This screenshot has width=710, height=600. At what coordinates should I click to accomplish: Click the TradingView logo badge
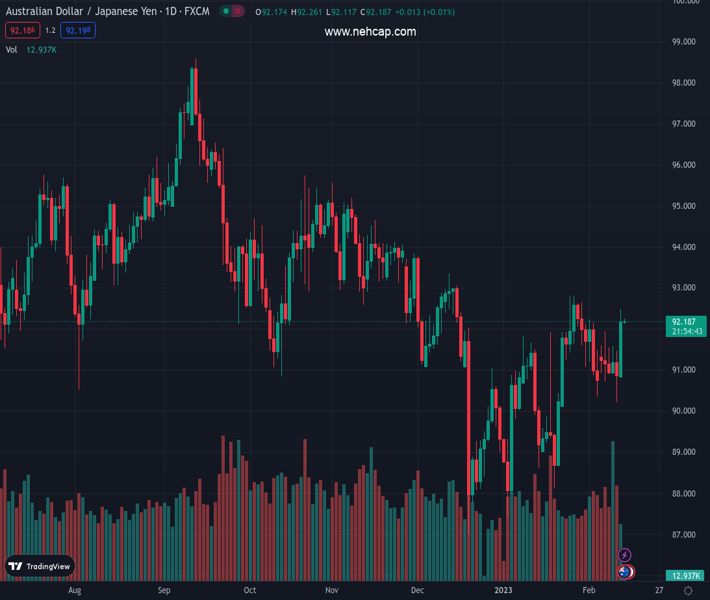click(40, 566)
